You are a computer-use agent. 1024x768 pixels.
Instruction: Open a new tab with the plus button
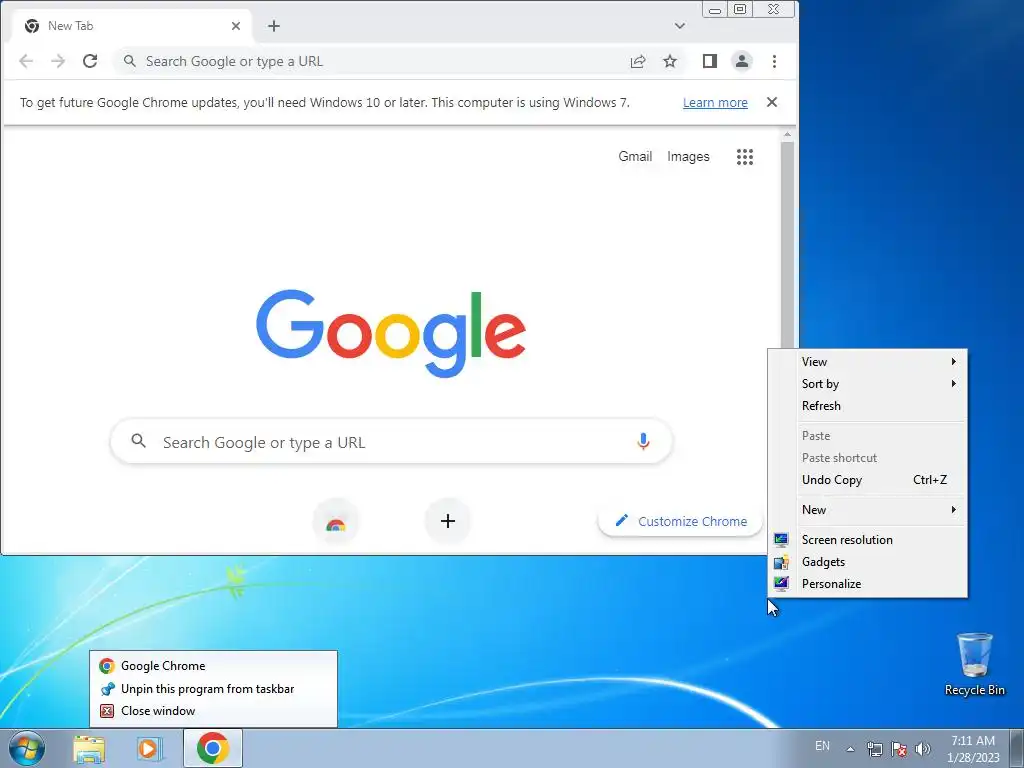click(274, 26)
